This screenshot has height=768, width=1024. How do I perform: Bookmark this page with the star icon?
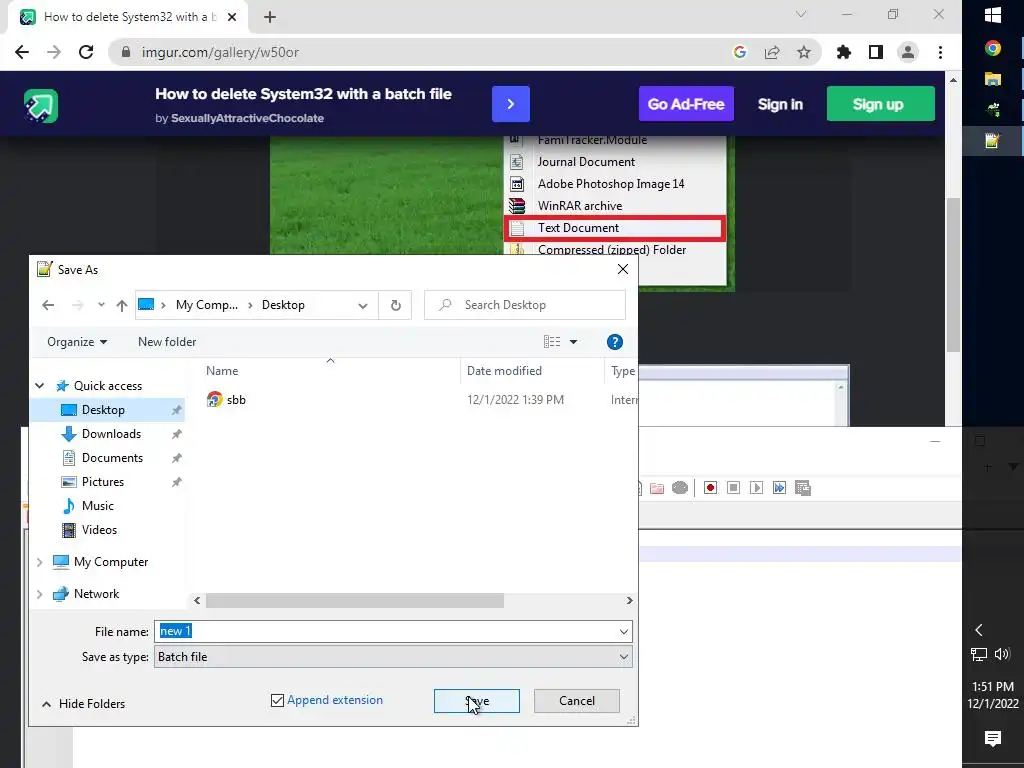click(x=803, y=52)
